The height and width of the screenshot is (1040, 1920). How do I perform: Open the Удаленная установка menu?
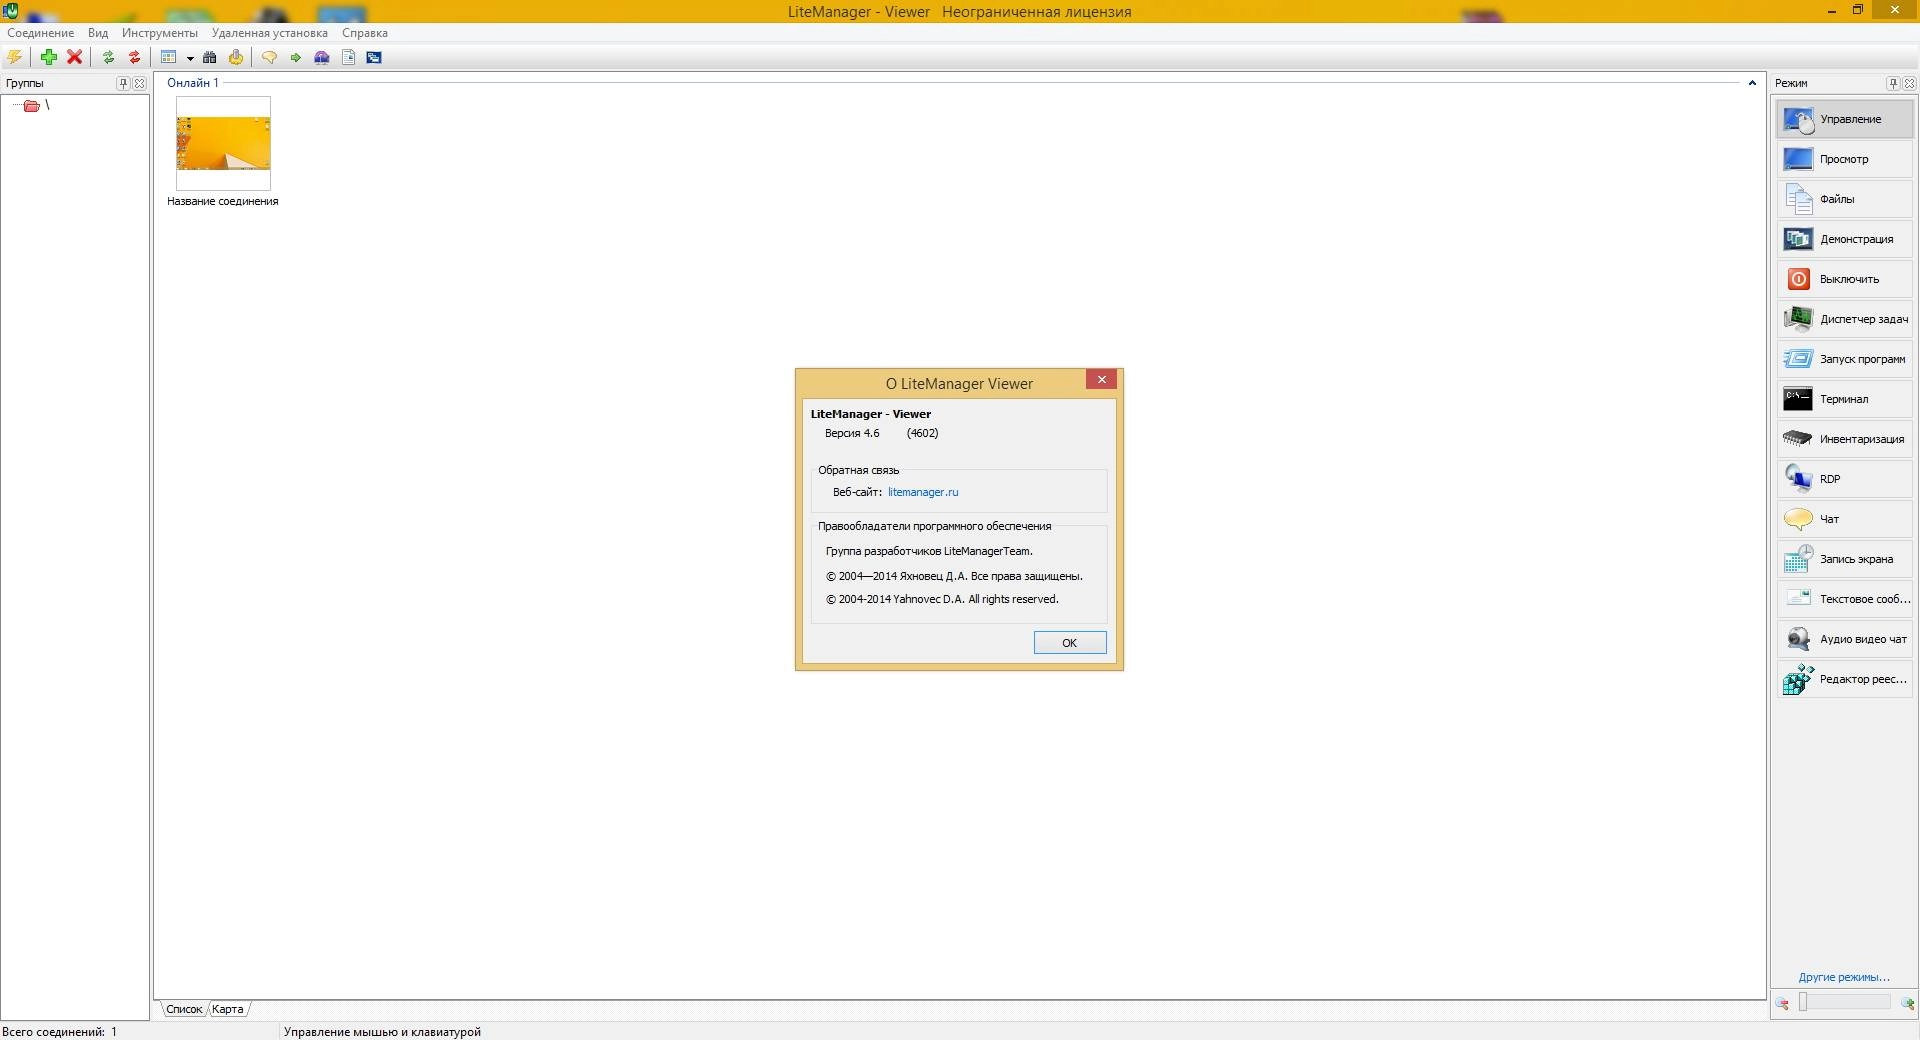pyautogui.click(x=270, y=33)
